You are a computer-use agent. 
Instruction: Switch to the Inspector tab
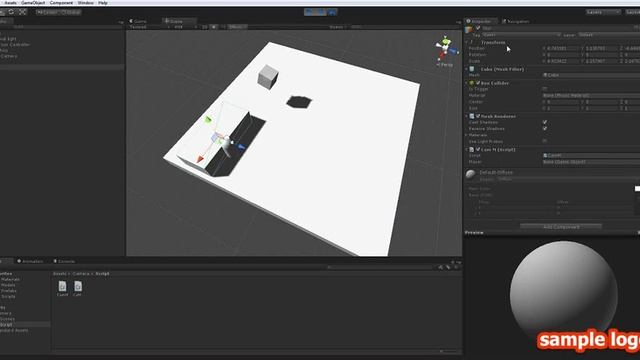pos(482,21)
